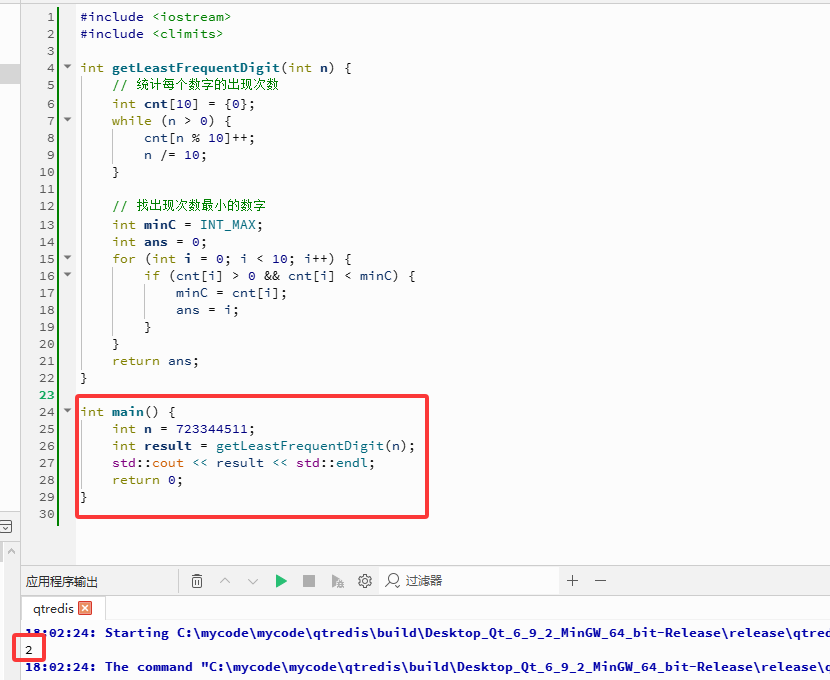This screenshot has width=830, height=680.
Task: Click the left sidebar dropdown icon
Action: (6, 527)
